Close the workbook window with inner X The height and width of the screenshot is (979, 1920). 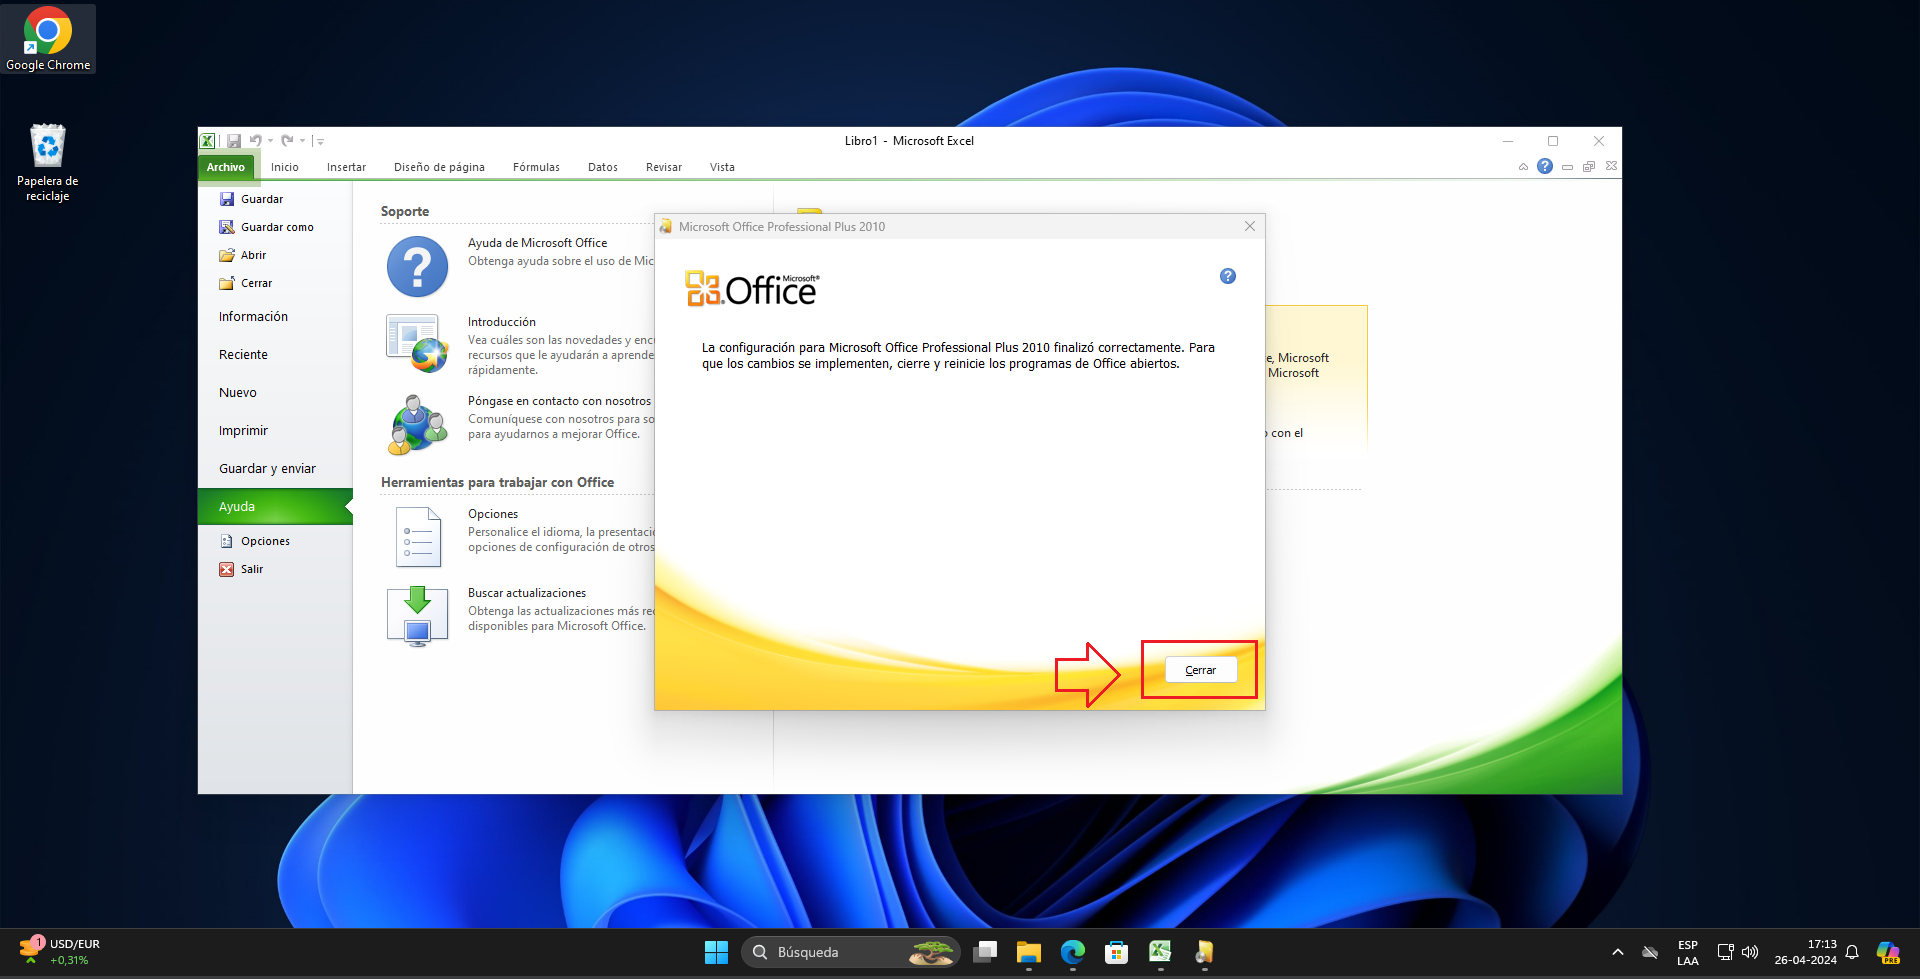(x=1611, y=166)
